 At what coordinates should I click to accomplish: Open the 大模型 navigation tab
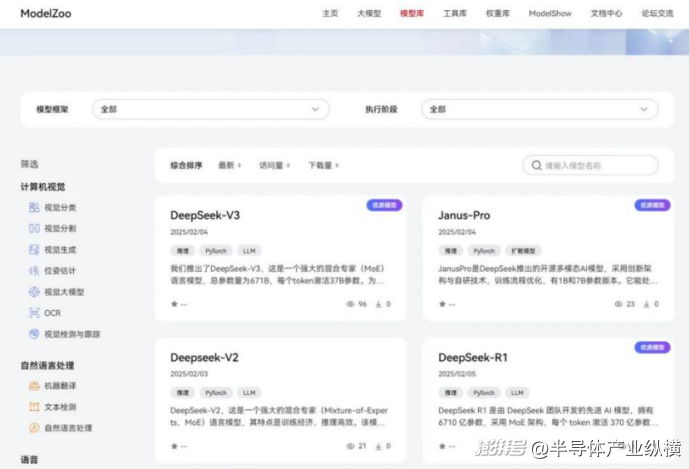[369, 14]
